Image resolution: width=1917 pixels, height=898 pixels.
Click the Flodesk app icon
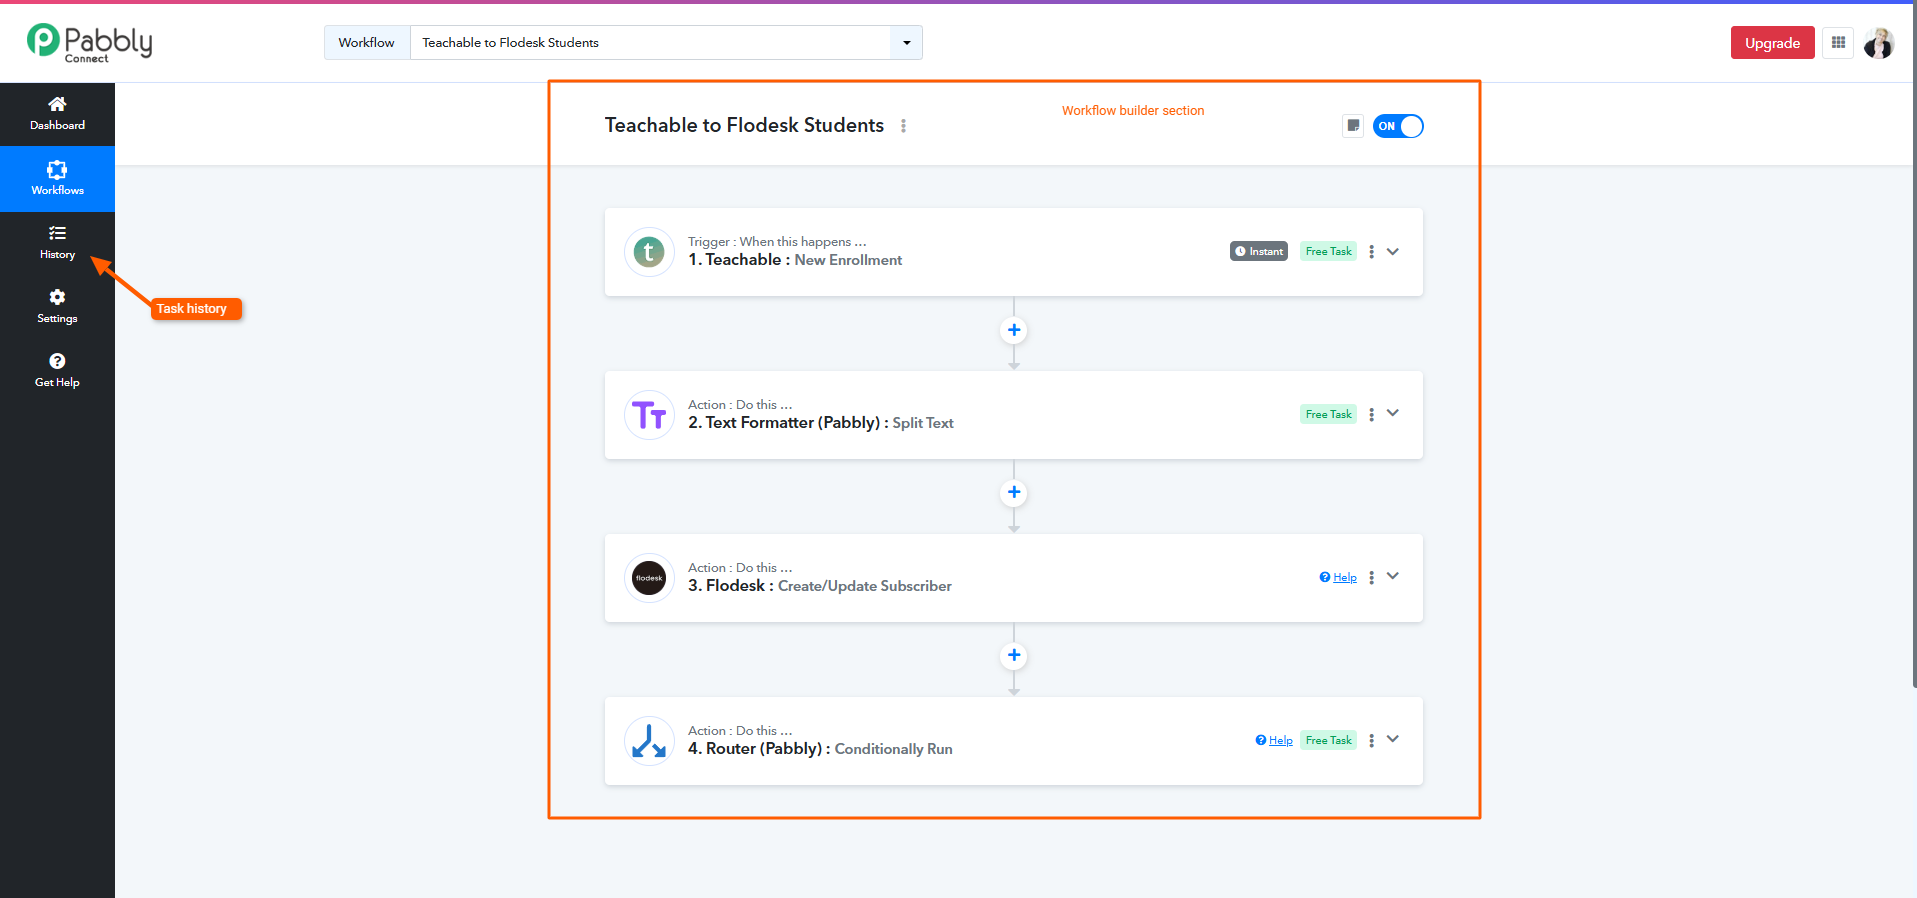[x=649, y=578]
